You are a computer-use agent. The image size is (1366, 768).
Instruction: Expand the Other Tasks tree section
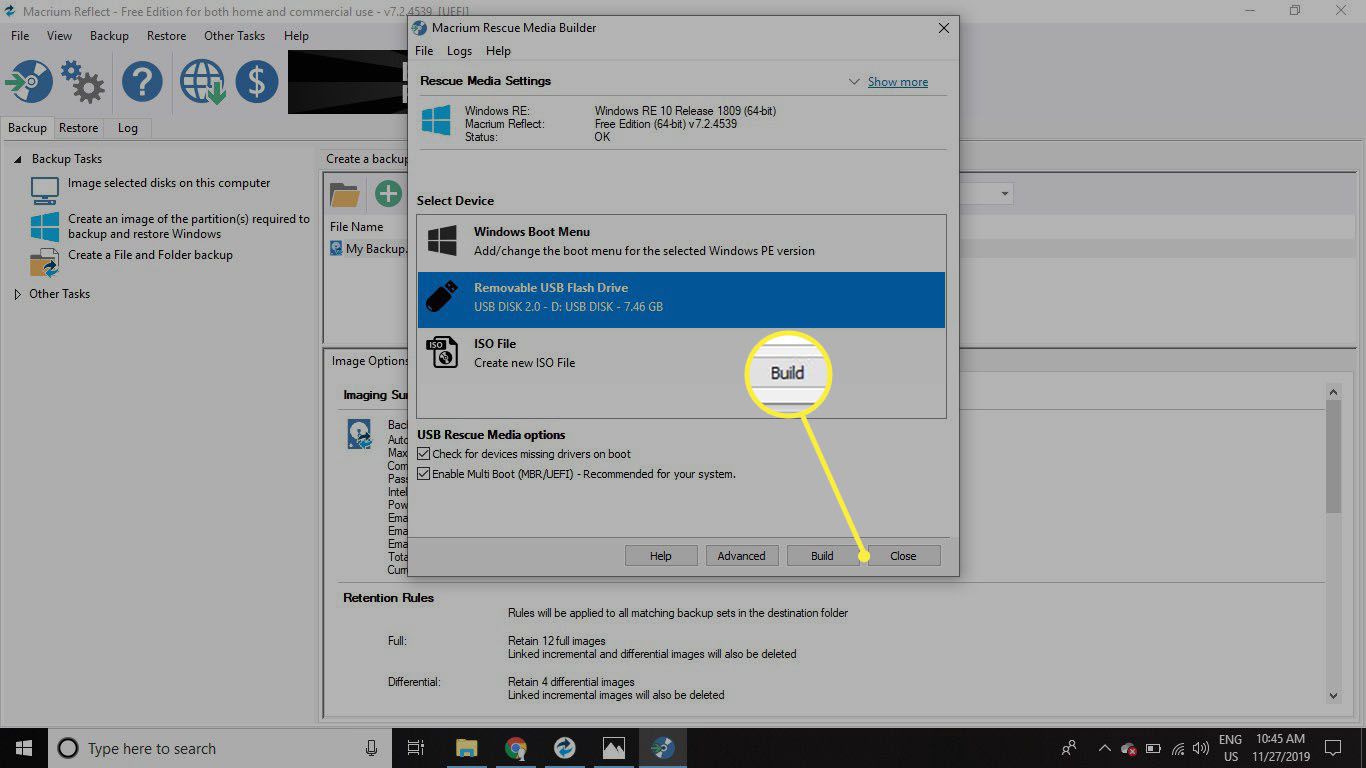(17, 294)
